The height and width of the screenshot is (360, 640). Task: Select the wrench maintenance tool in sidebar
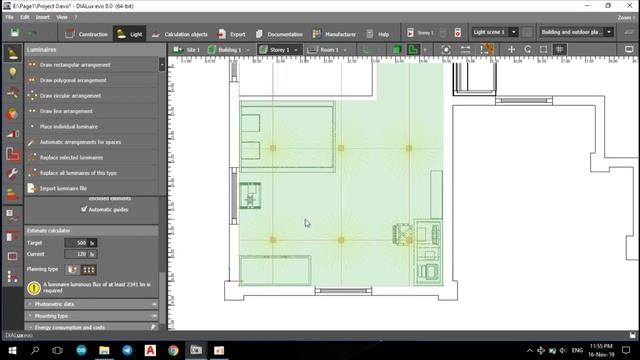pos(13,174)
